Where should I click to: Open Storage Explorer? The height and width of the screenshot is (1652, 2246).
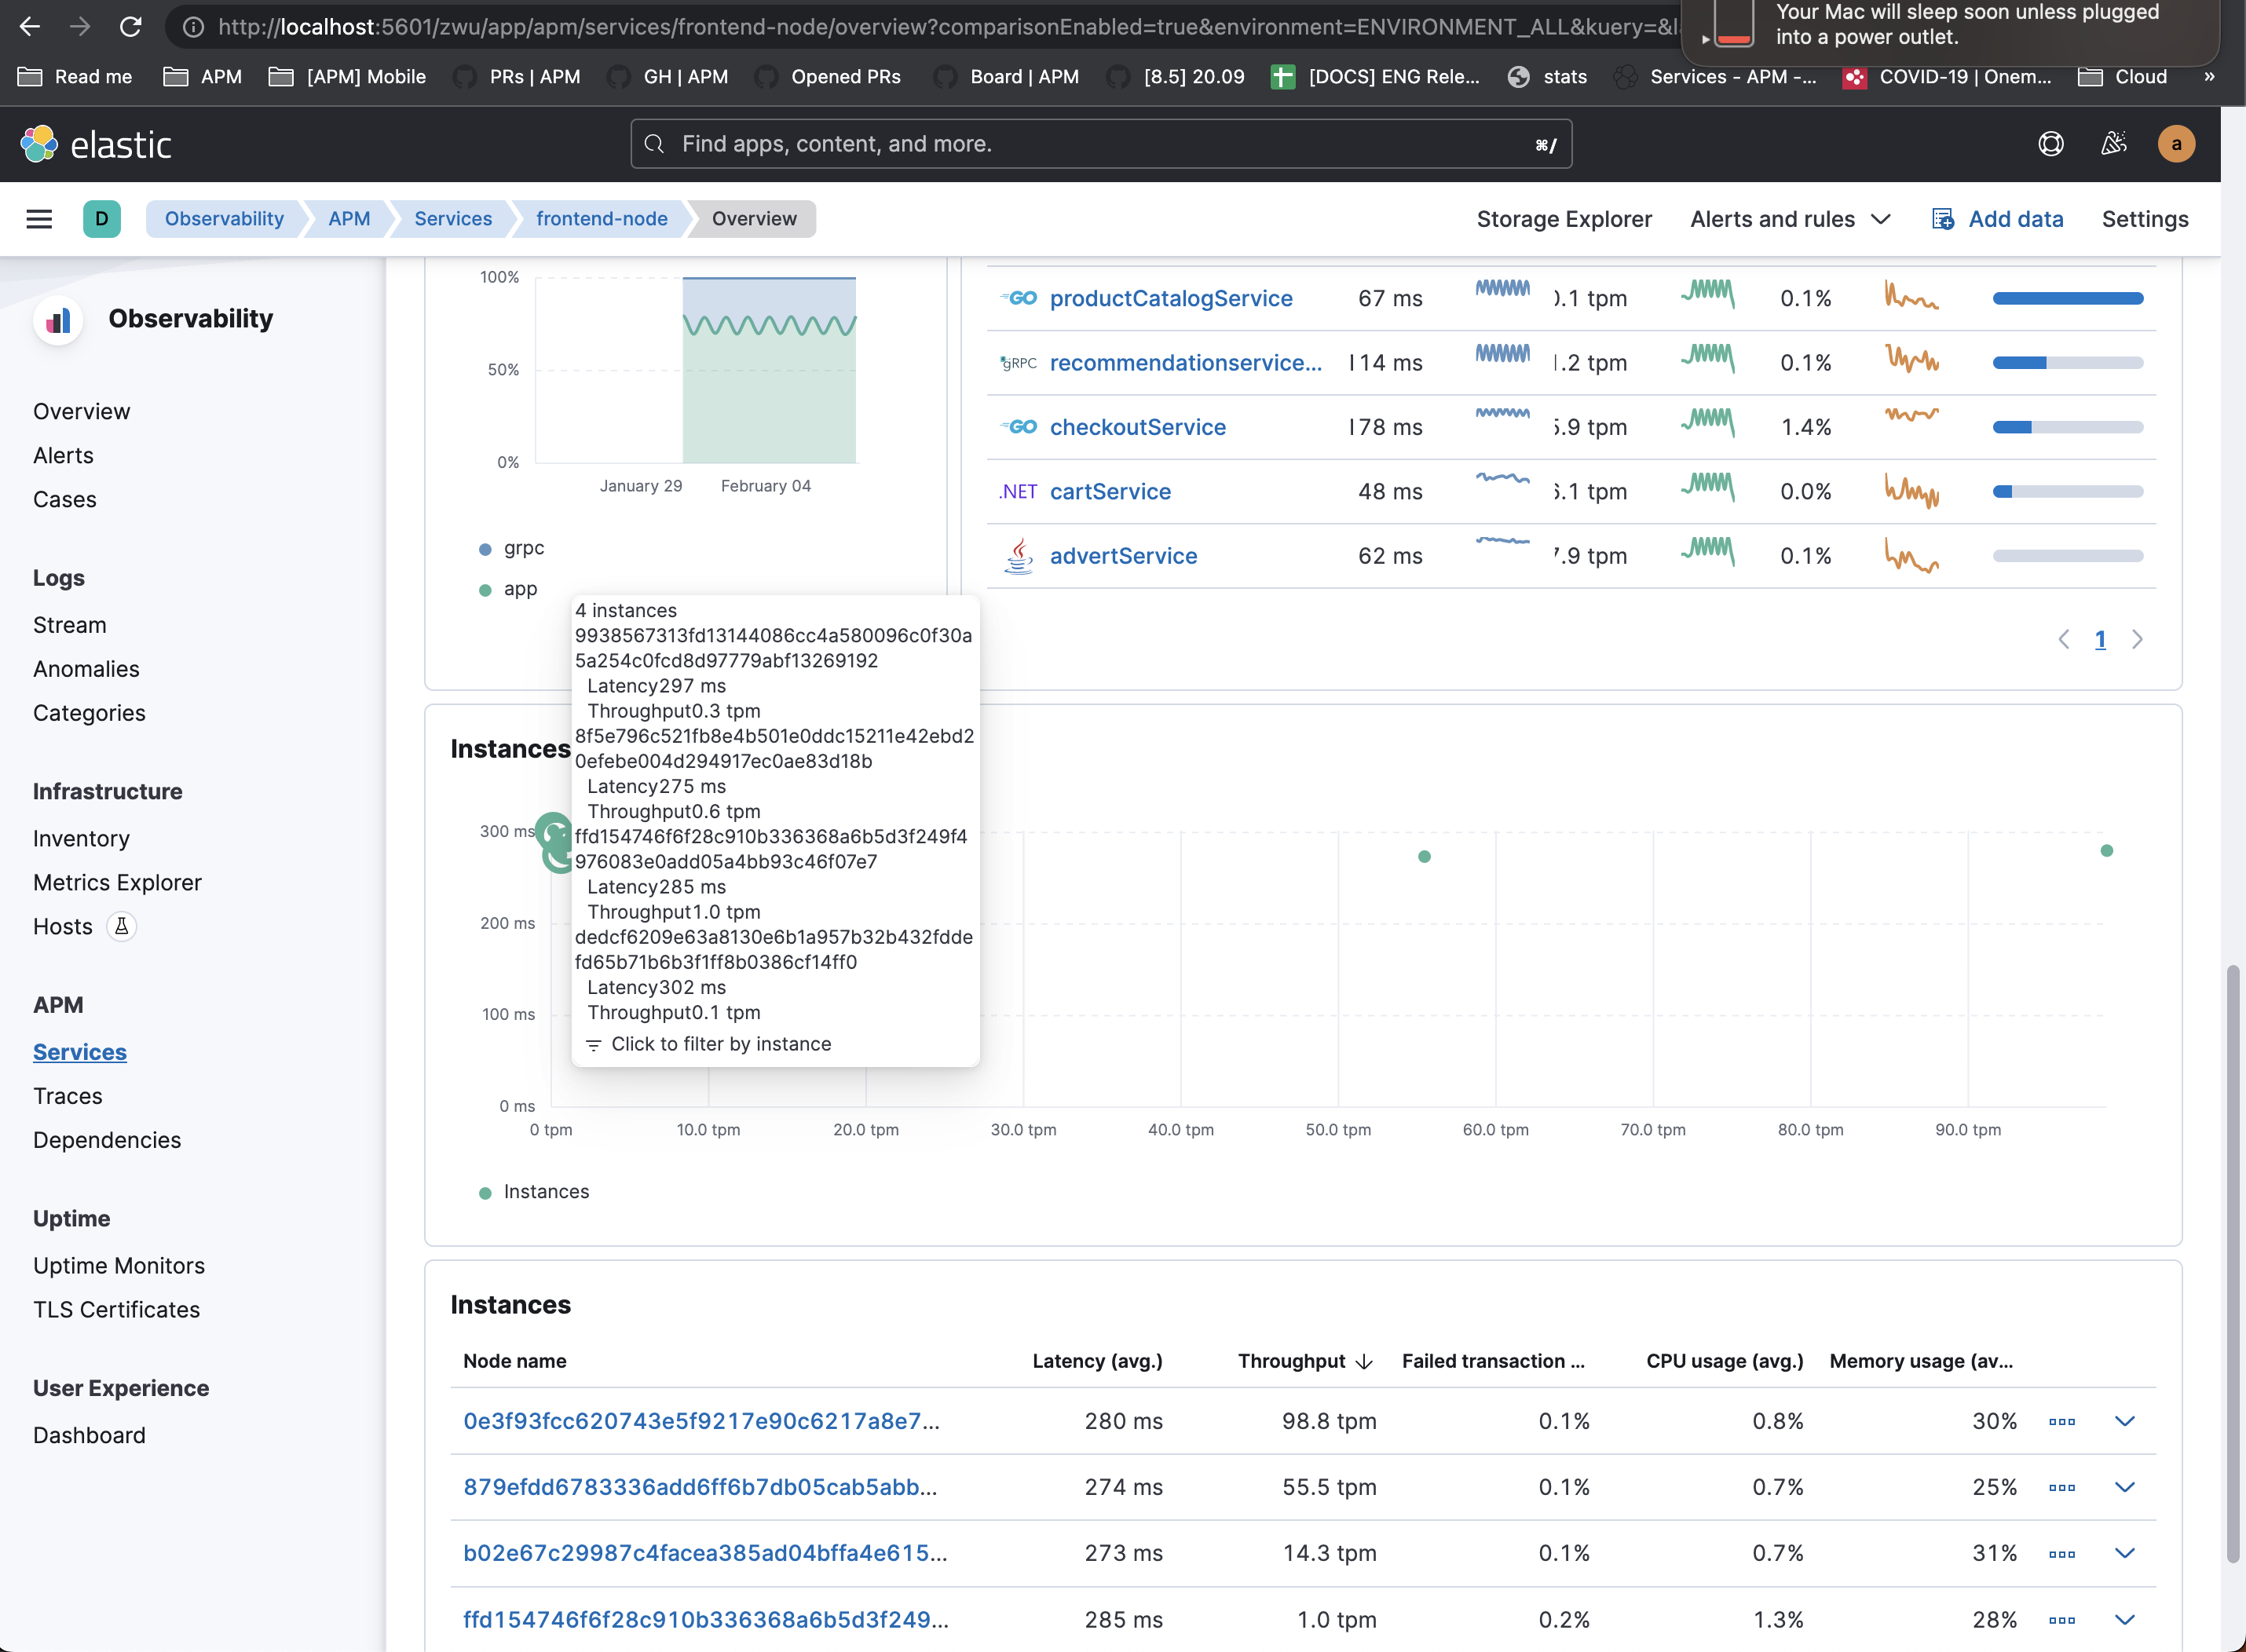click(1563, 219)
